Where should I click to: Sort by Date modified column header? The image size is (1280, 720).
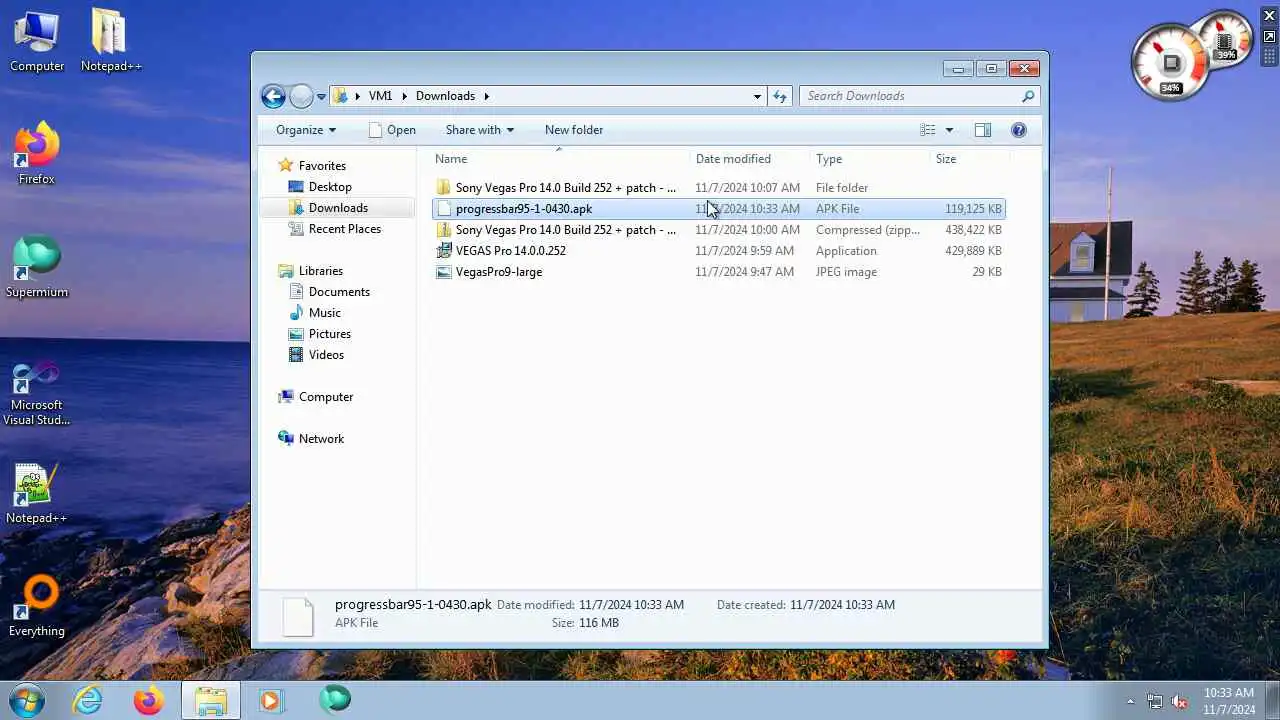(750, 159)
